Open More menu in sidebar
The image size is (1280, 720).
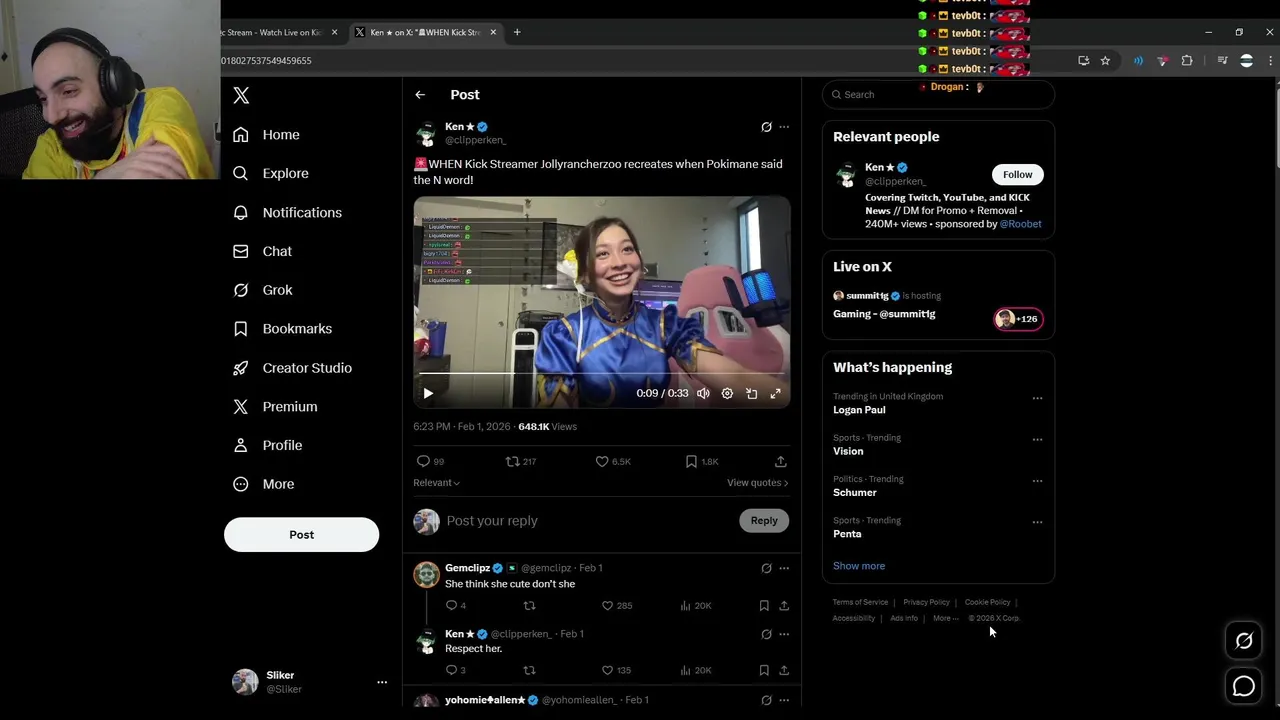pos(263,484)
